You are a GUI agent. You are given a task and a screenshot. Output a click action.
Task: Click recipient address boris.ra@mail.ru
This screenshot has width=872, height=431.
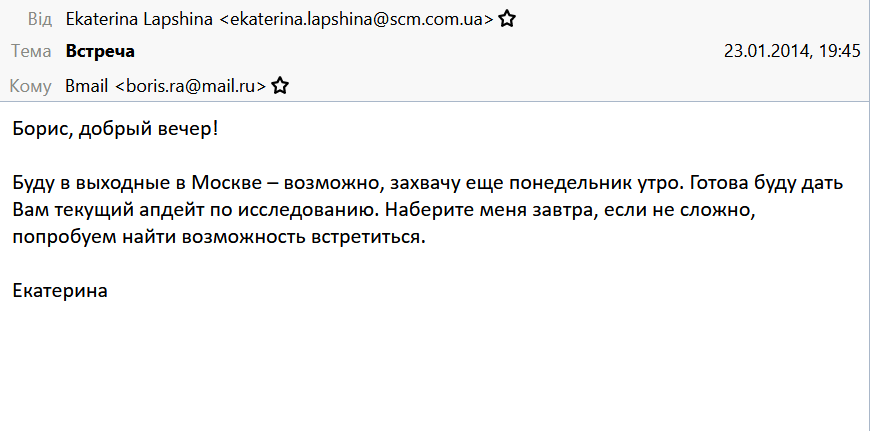click(x=191, y=86)
